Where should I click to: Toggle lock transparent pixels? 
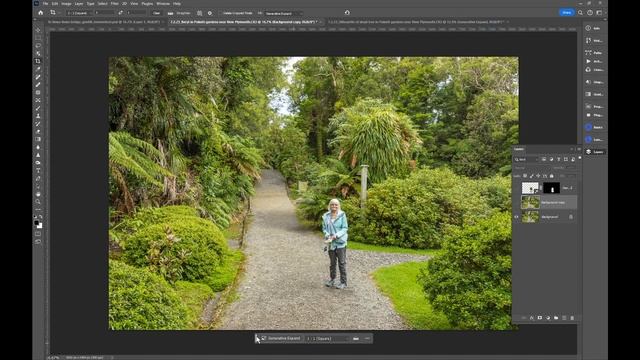tap(525, 176)
